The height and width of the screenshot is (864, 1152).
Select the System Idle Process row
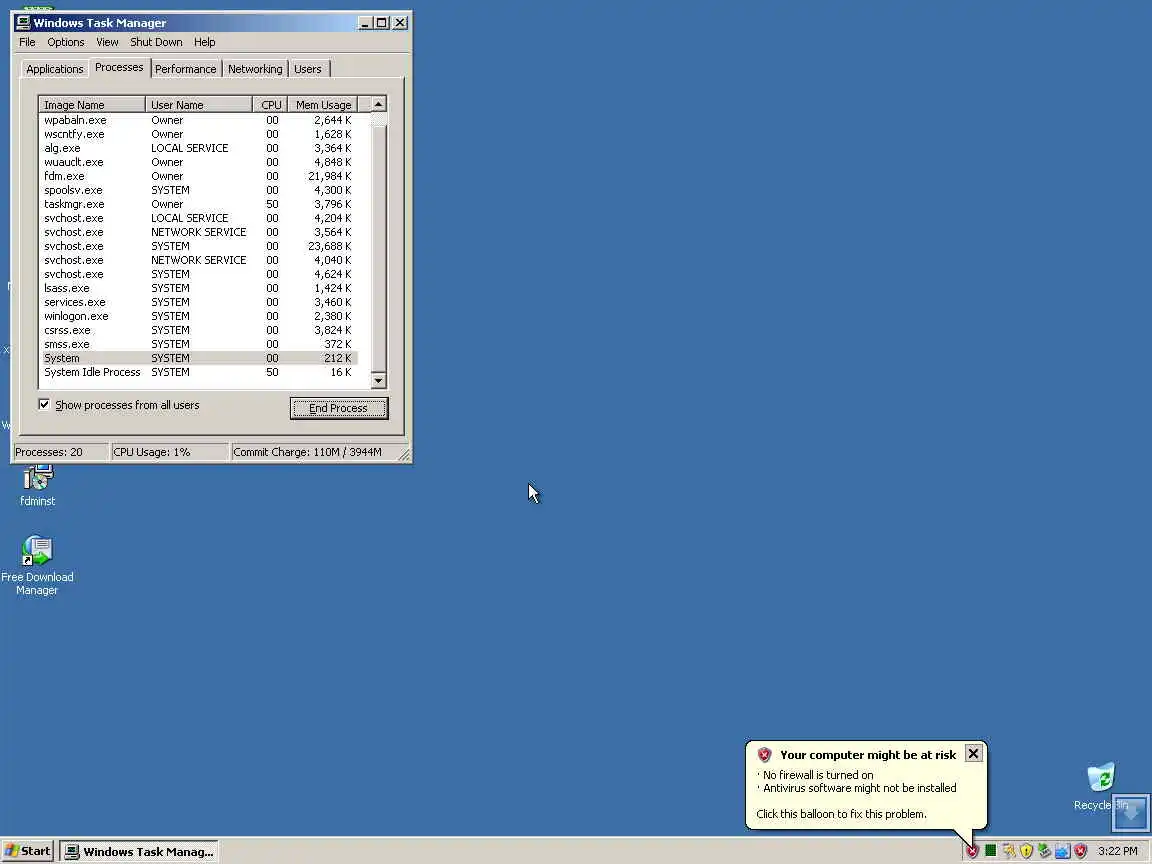[x=198, y=372]
